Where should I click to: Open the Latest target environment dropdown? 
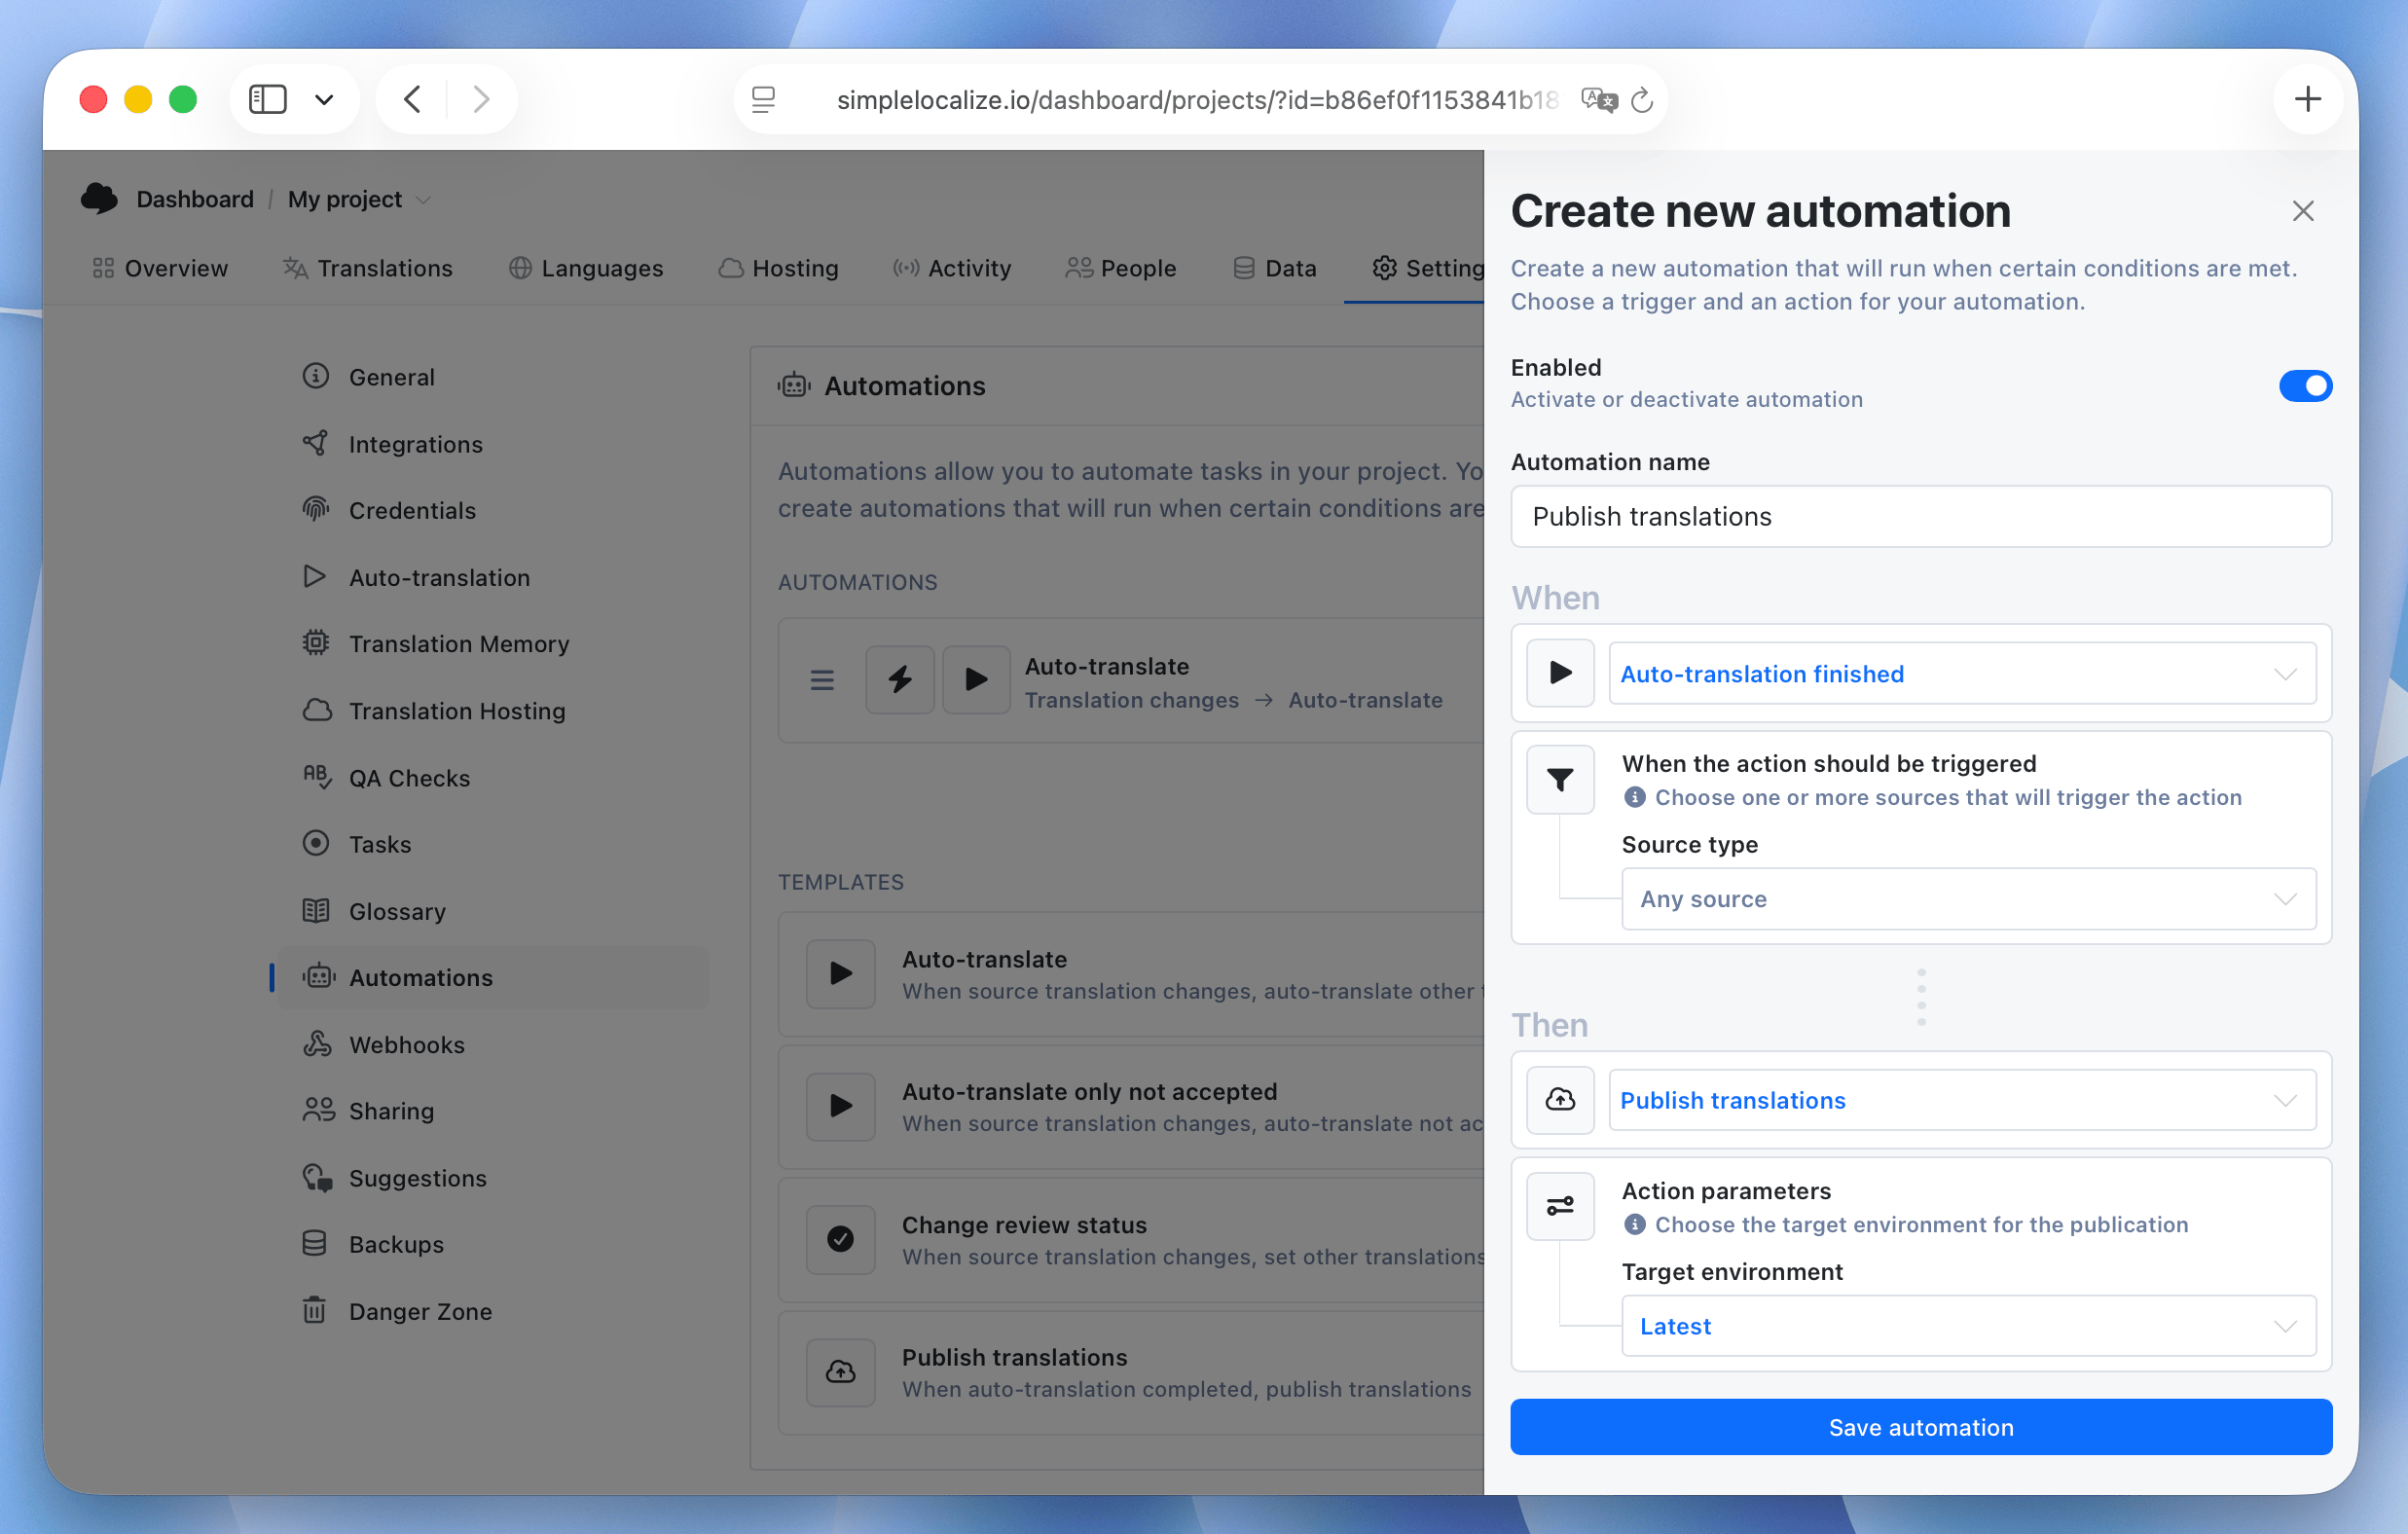click(1968, 1325)
